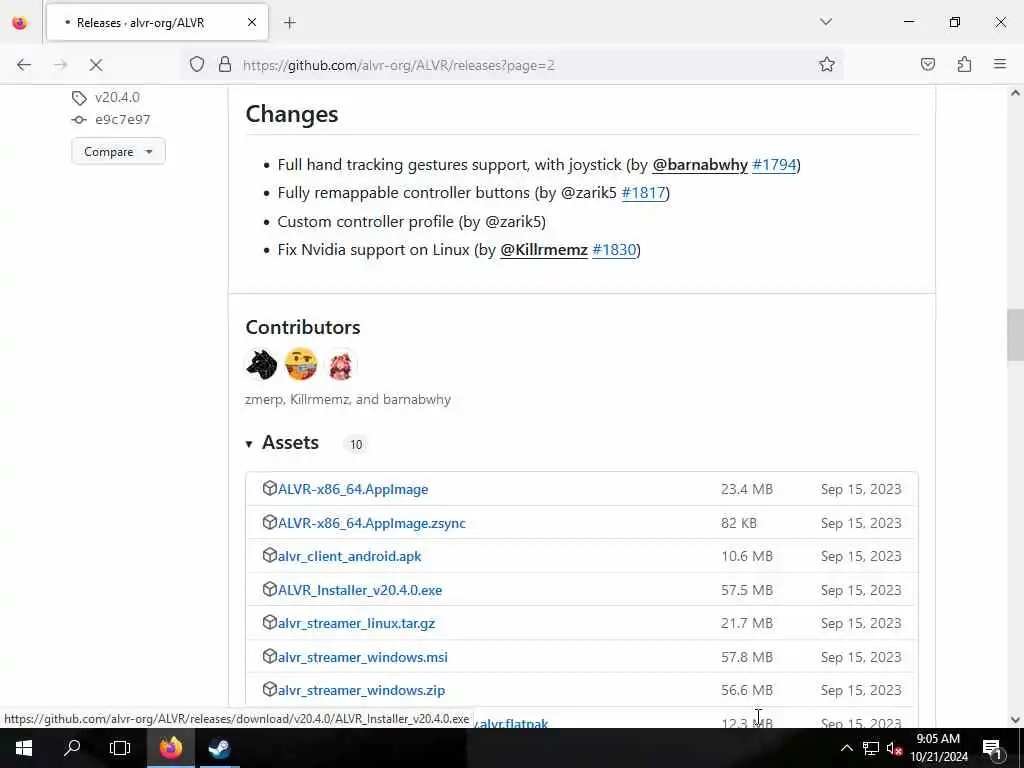The image size is (1024, 768).
Task: Click package icon beside alvr_client_android.apk
Action: tap(270, 556)
